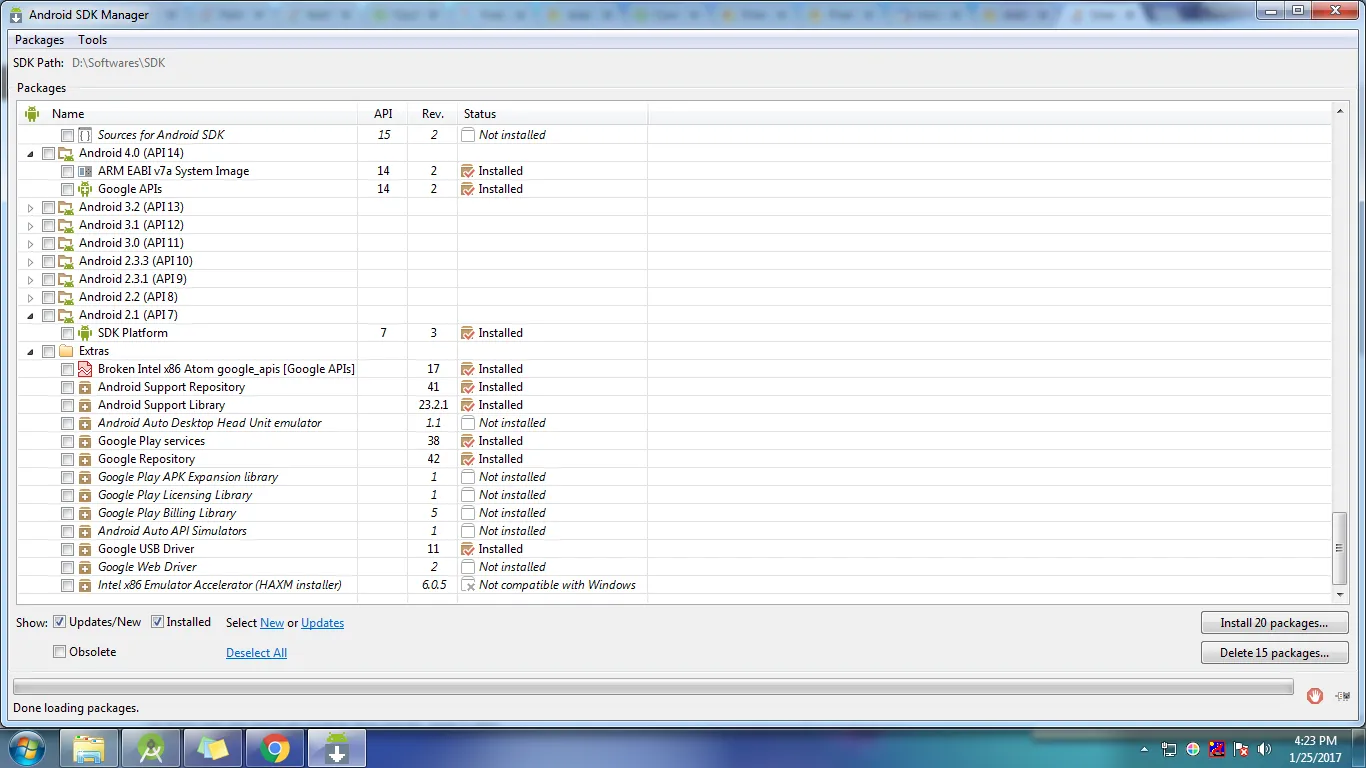Screen dimensions: 1366x768
Task: Click the Google USB Driver package icon
Action: pyautogui.click(x=85, y=549)
